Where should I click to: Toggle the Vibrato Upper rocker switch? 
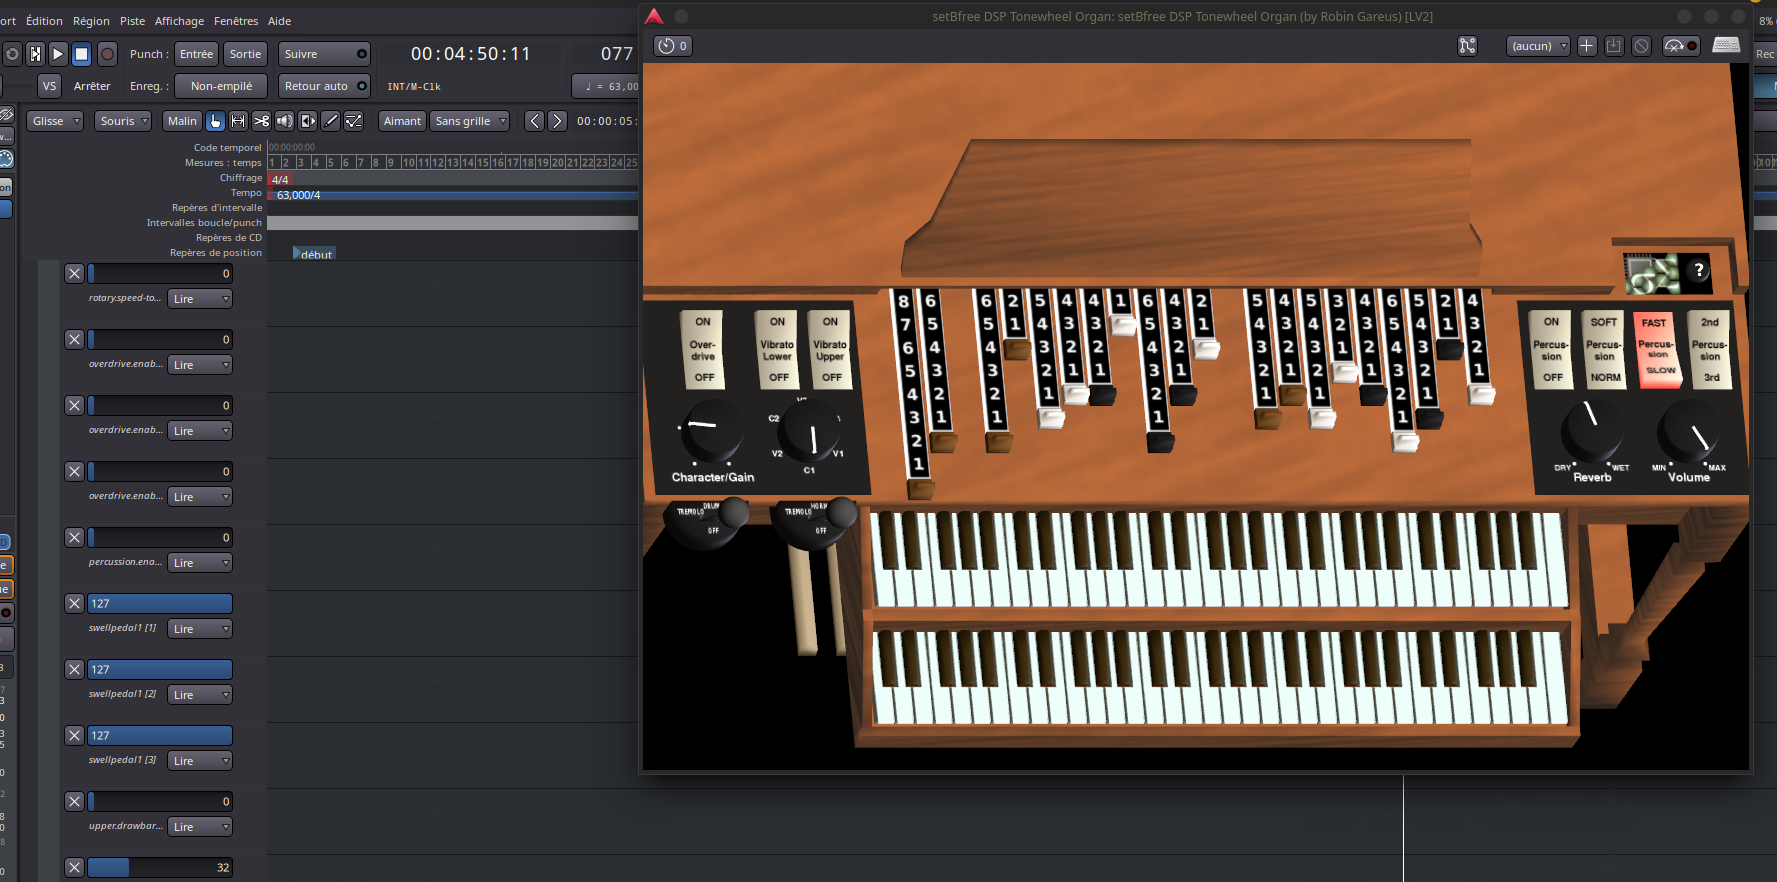click(x=830, y=349)
